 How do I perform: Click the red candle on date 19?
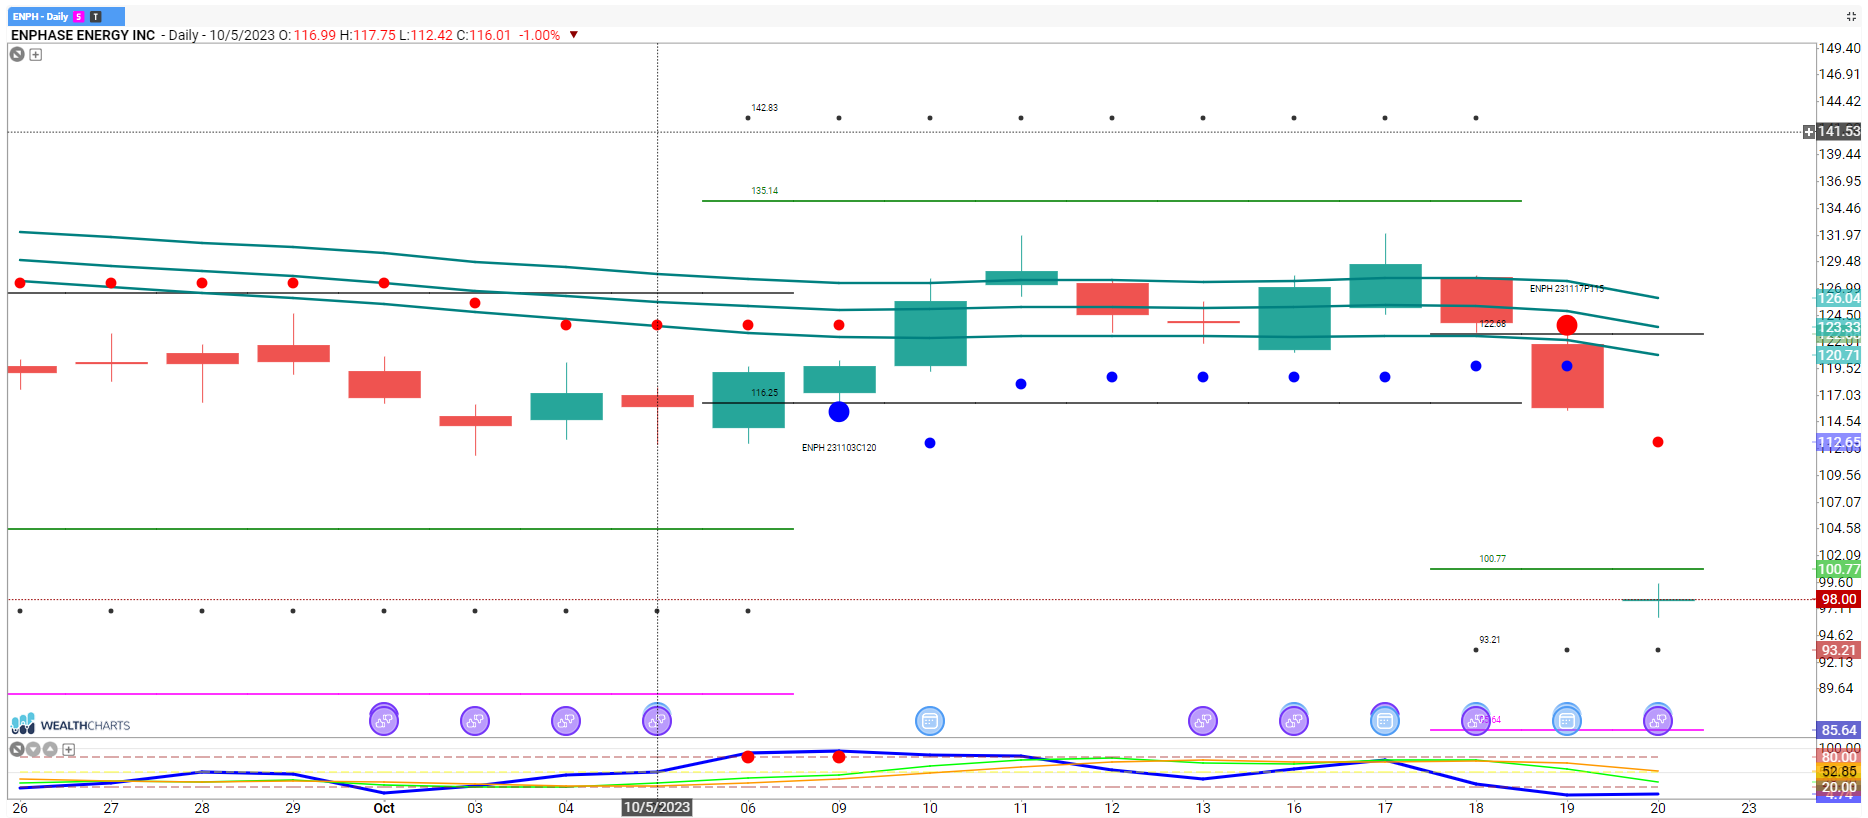[x=1567, y=376]
